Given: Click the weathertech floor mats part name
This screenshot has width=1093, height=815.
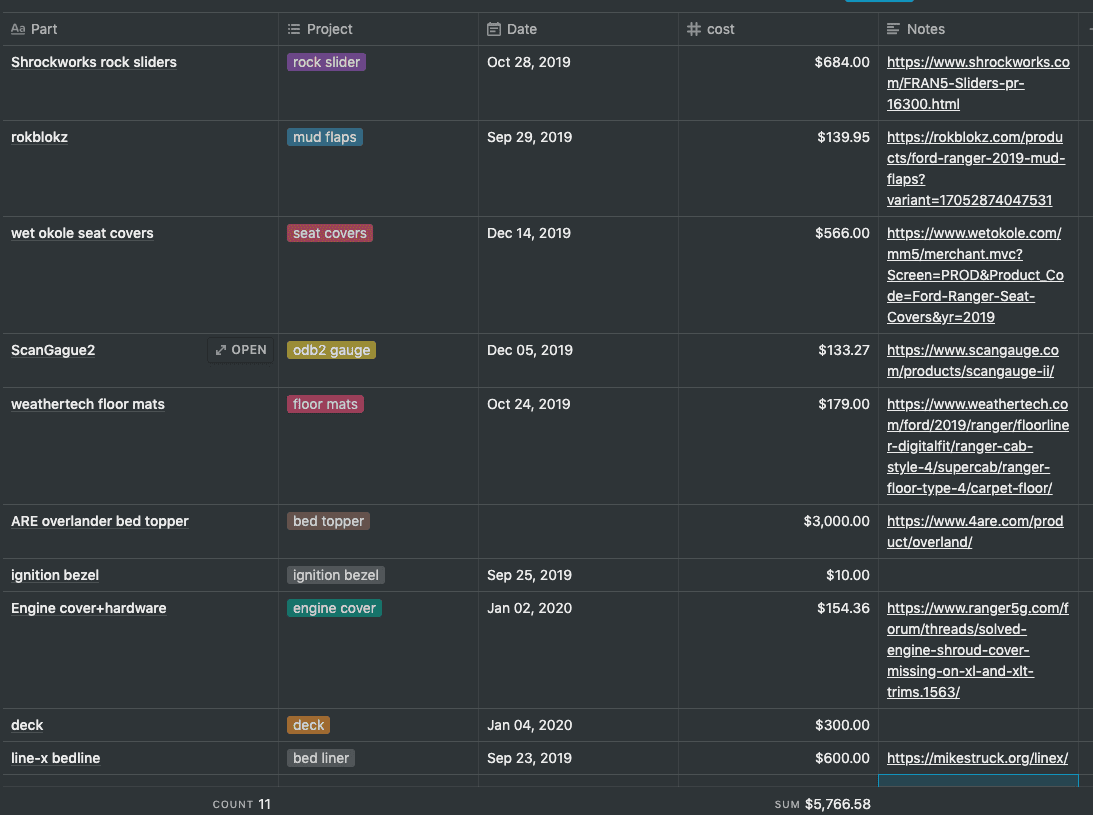Looking at the screenshot, I should tap(88, 404).
